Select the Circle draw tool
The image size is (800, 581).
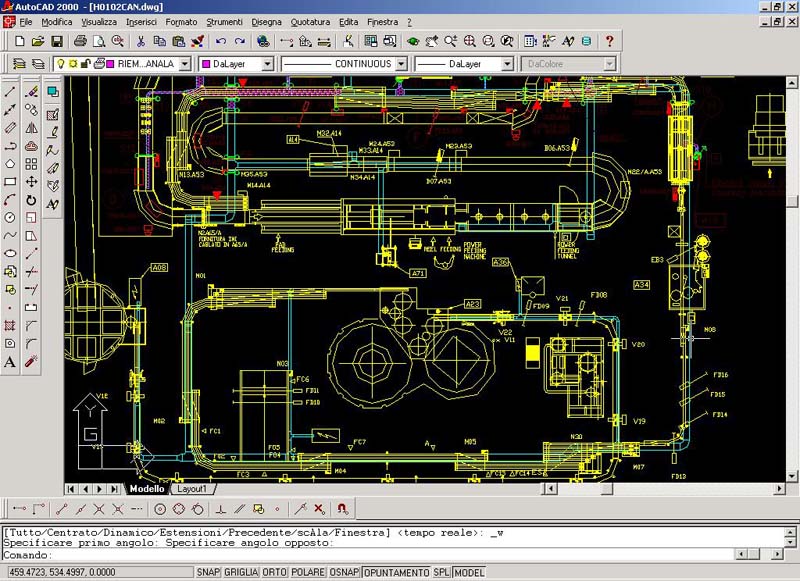point(10,217)
